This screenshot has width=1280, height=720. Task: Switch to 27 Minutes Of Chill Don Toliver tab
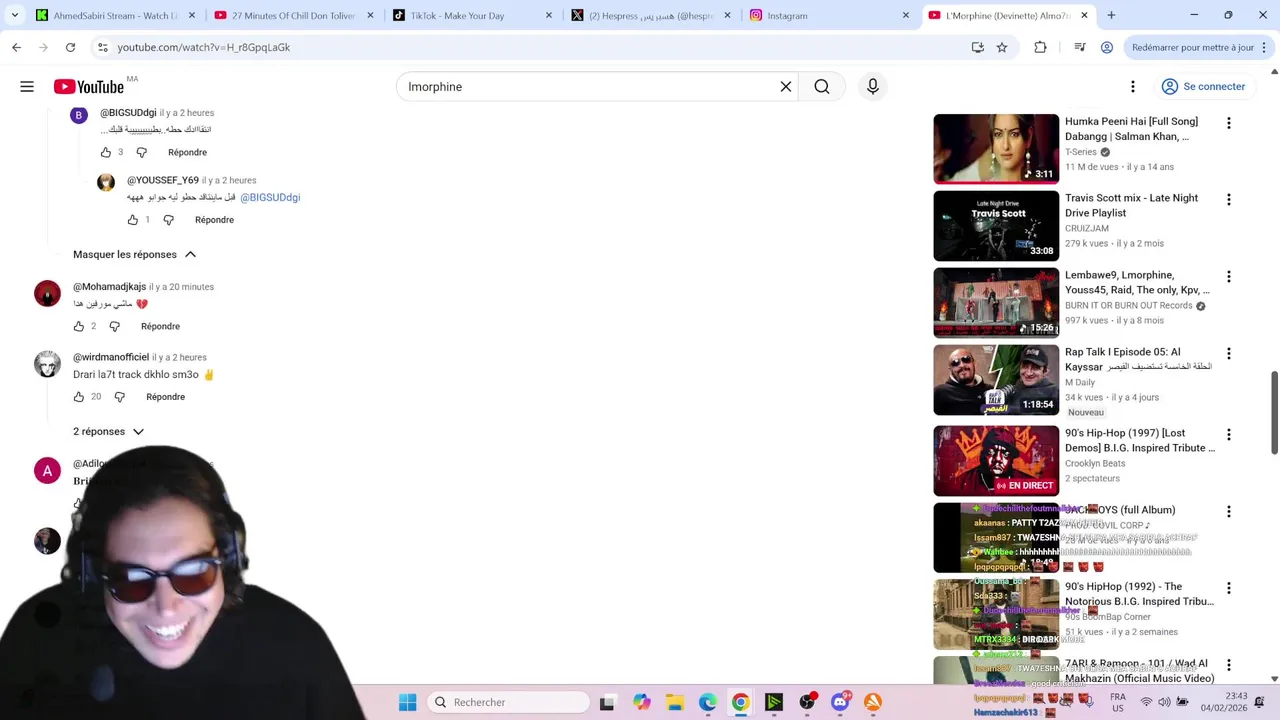click(292, 15)
